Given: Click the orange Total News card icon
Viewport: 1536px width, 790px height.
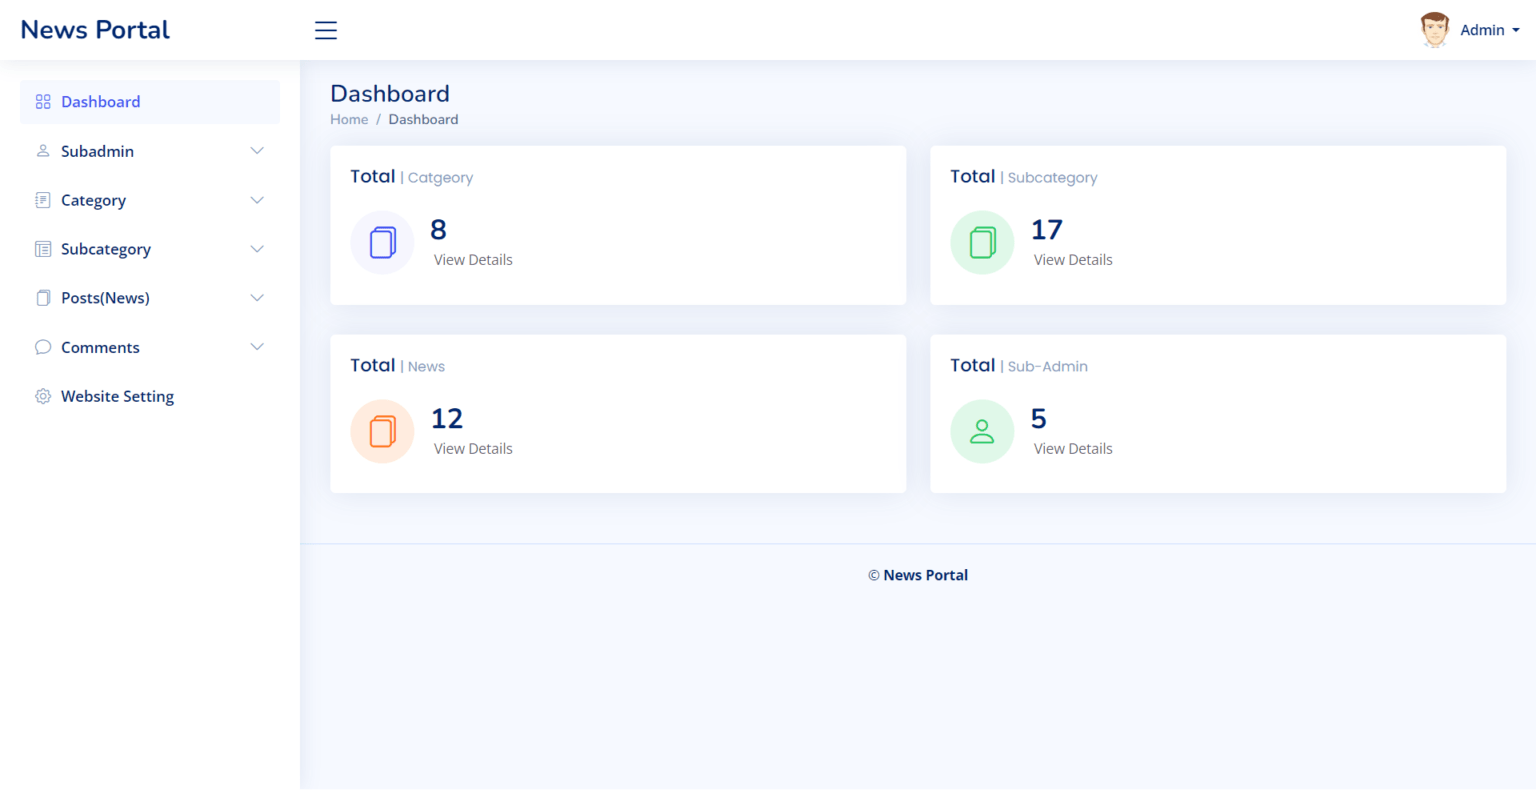Looking at the screenshot, I should (382, 431).
